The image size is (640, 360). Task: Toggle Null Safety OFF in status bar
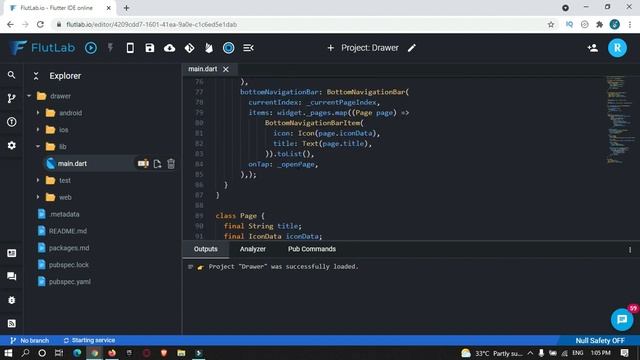click(x=600, y=340)
